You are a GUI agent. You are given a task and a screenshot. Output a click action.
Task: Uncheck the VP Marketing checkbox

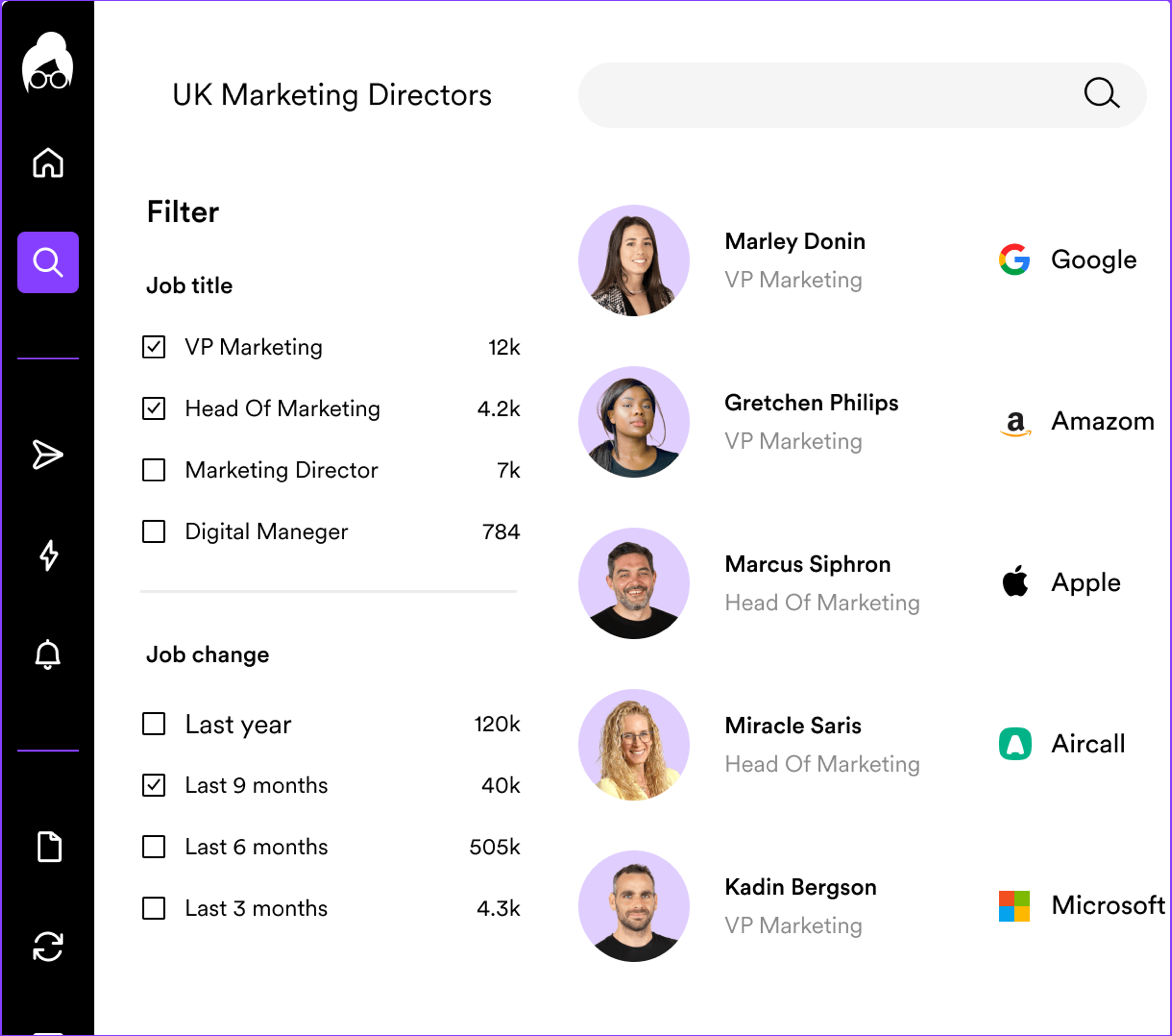154,347
